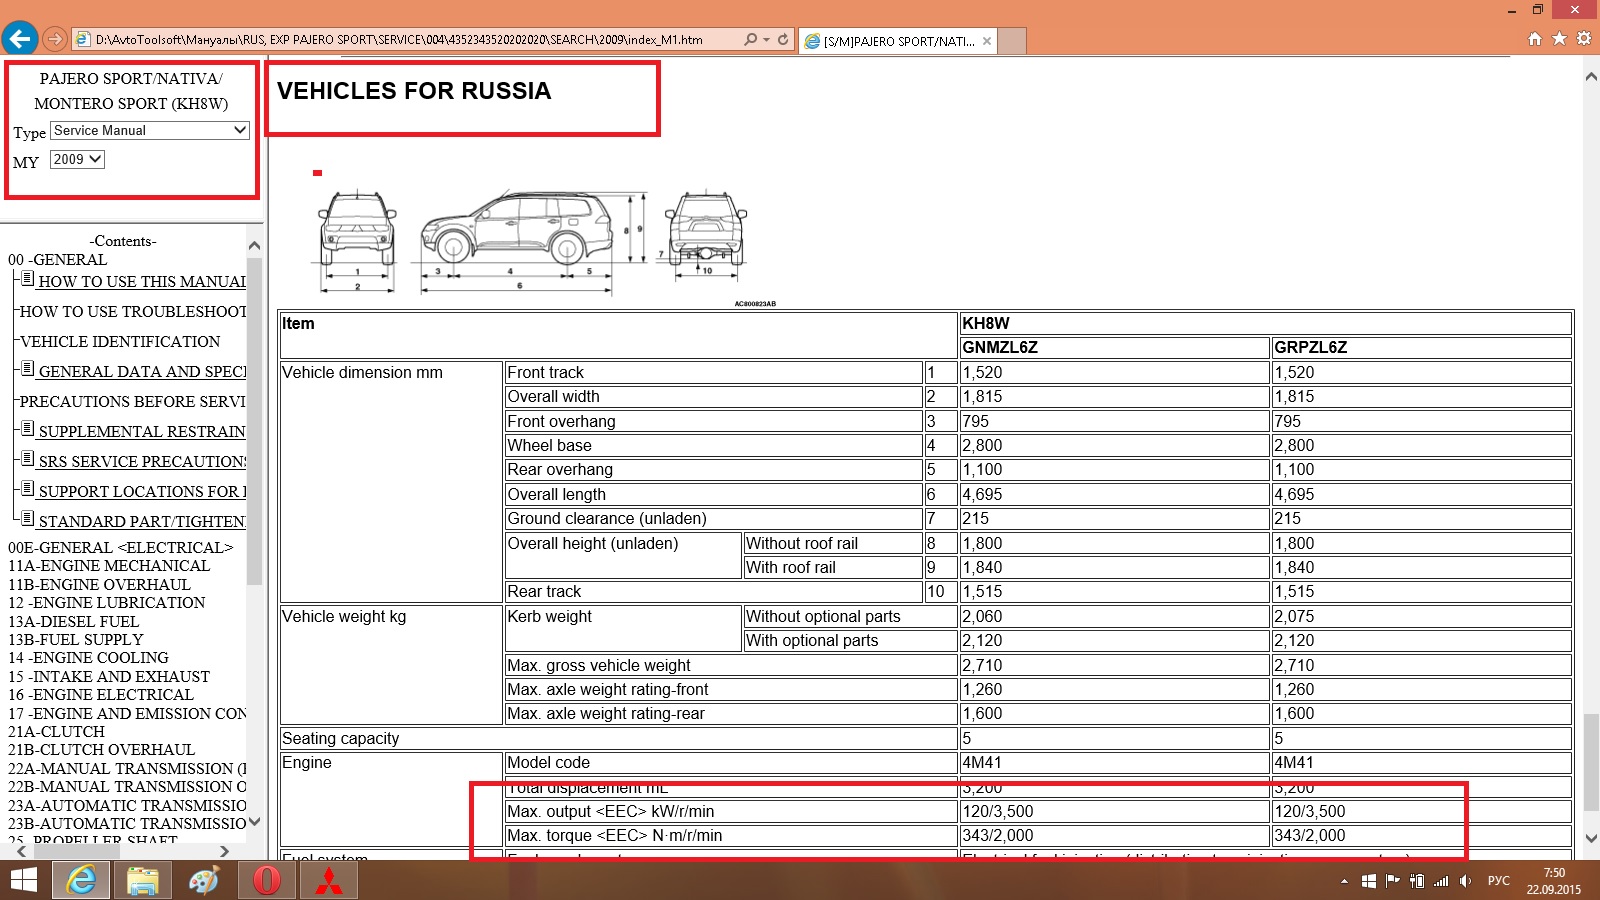Open the Type Service Manual dropdown

point(149,131)
